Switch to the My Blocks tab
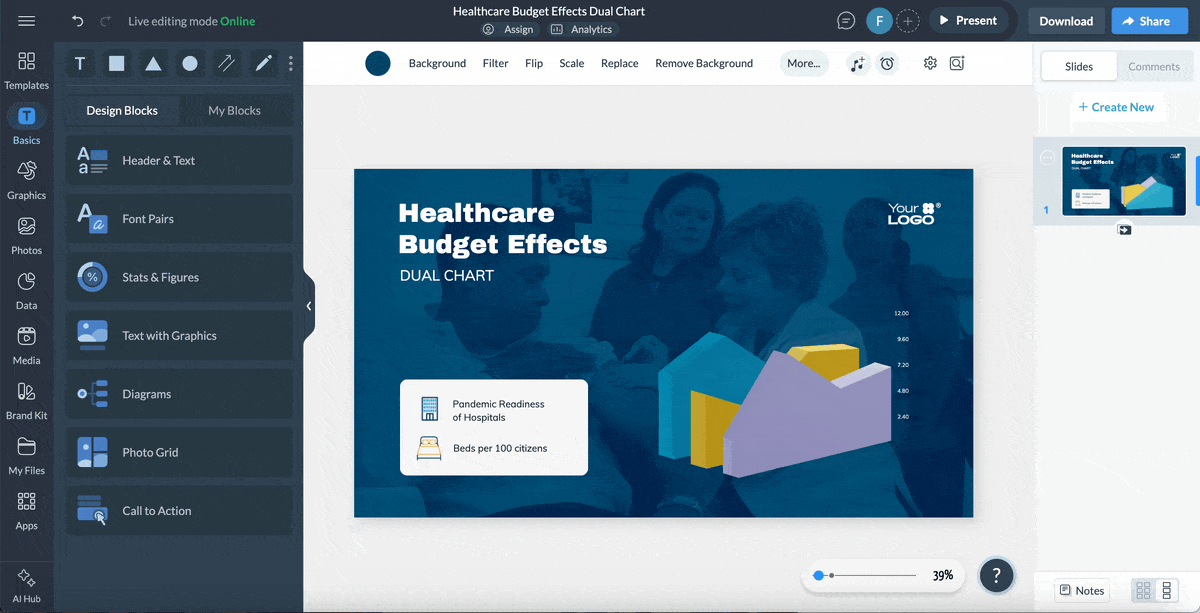 [236, 111]
